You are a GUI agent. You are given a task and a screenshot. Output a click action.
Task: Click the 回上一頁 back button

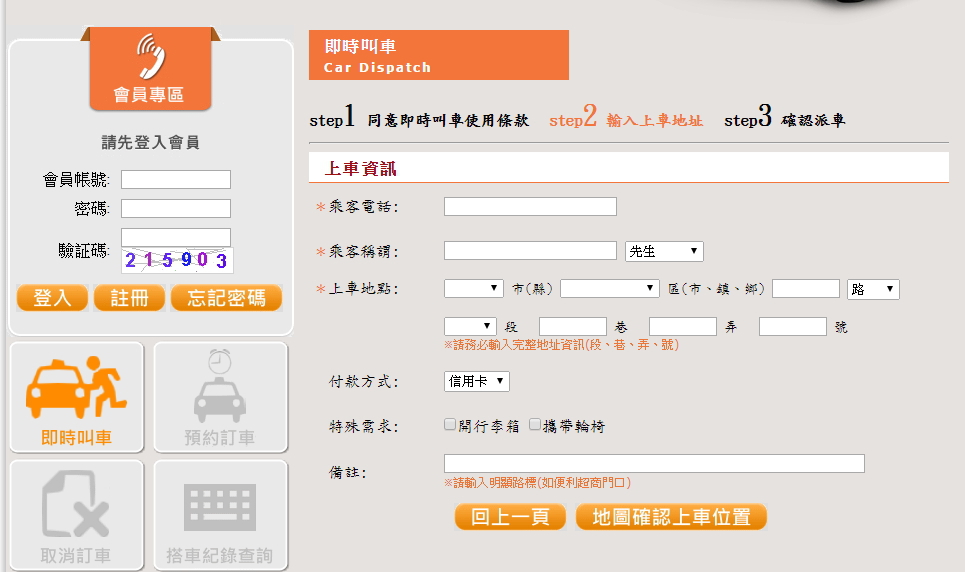(x=510, y=517)
